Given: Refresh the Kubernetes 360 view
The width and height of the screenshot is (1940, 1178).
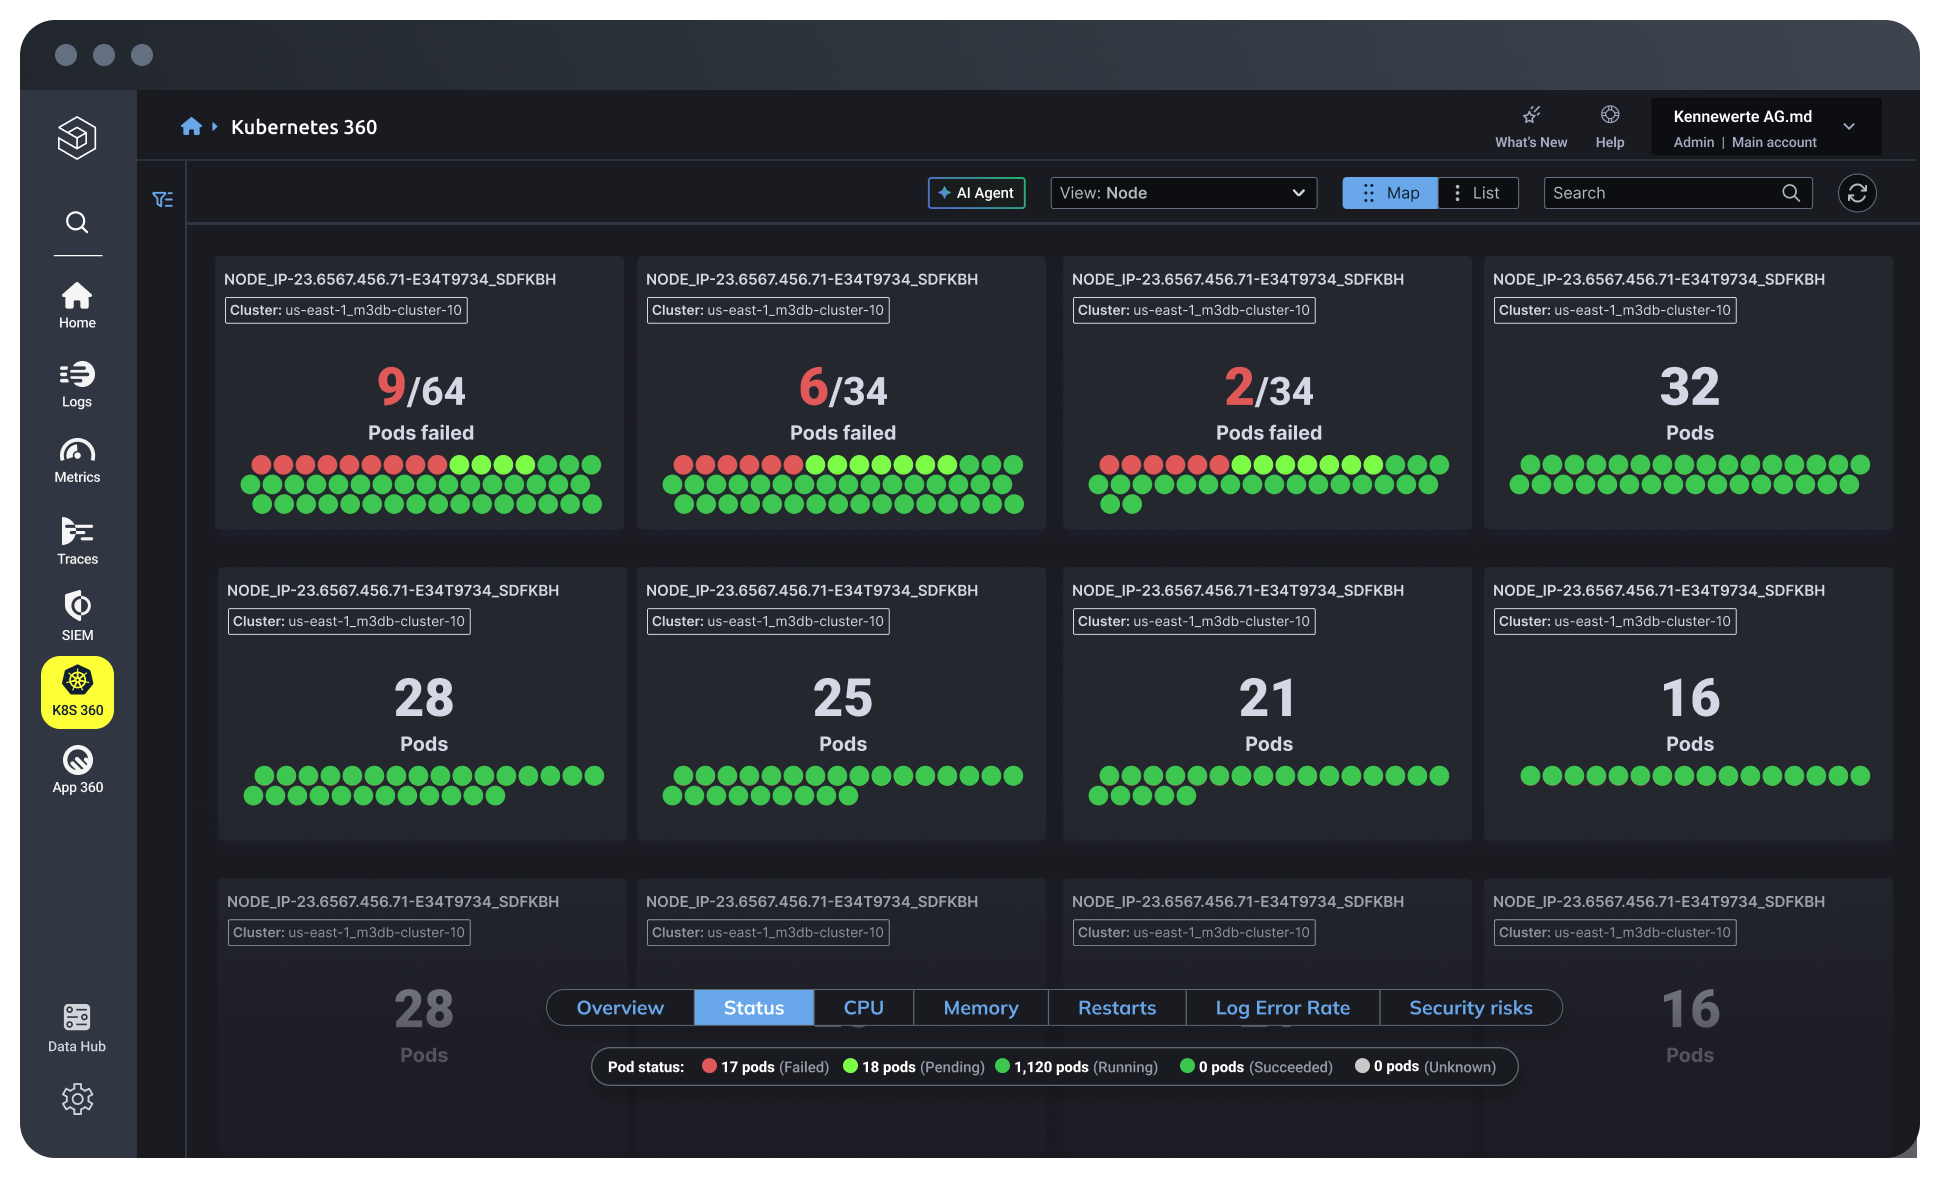Looking at the screenshot, I should (1857, 192).
